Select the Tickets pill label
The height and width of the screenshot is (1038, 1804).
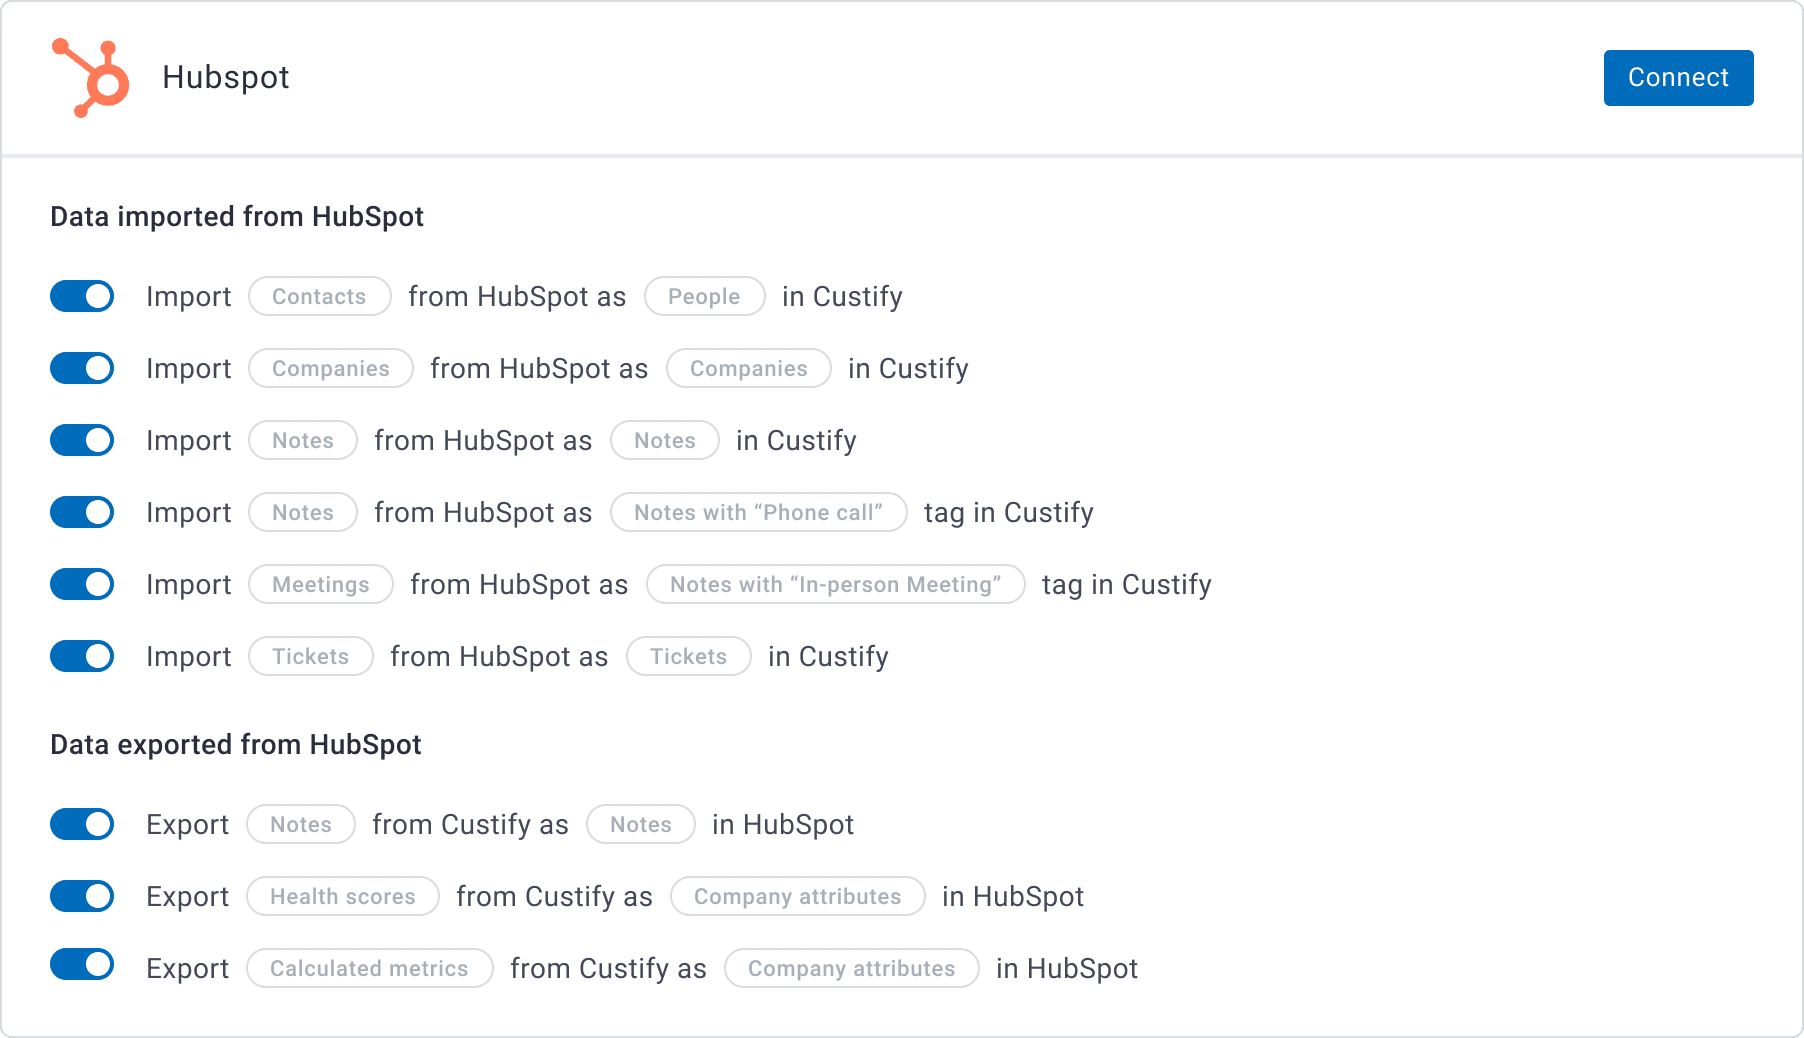click(310, 656)
